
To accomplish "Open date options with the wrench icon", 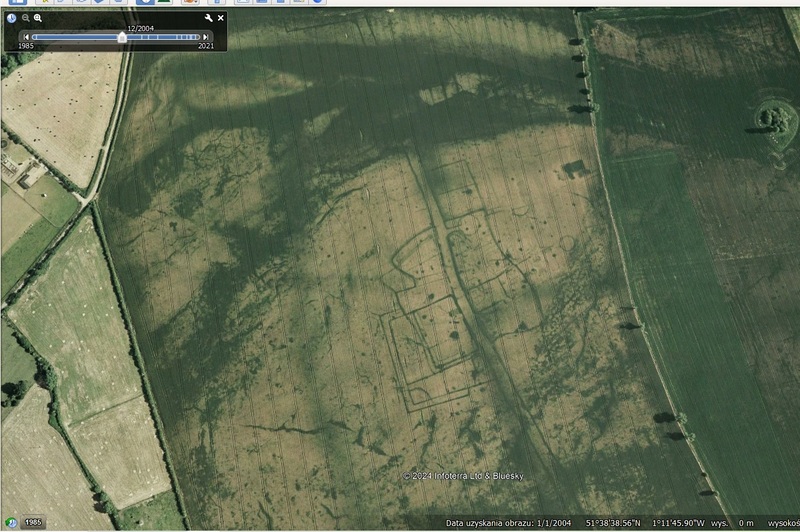I will point(208,18).
